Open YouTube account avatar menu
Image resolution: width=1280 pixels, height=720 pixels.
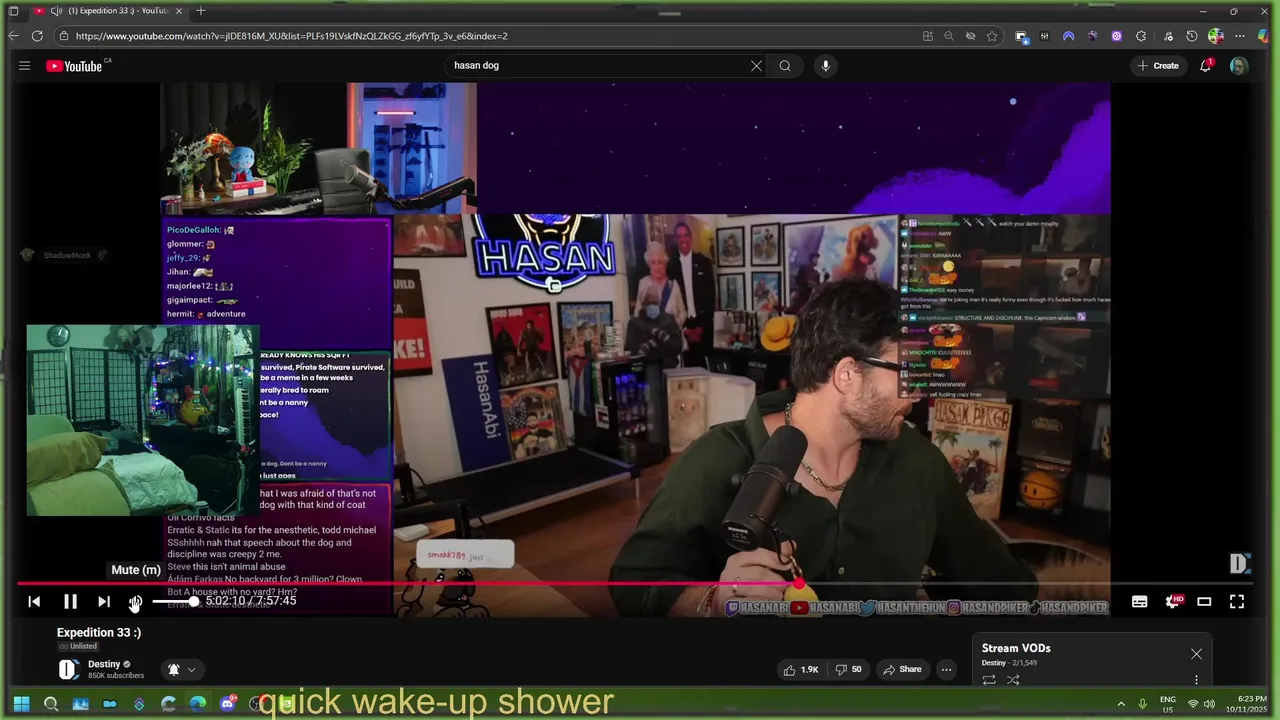[x=1239, y=66]
